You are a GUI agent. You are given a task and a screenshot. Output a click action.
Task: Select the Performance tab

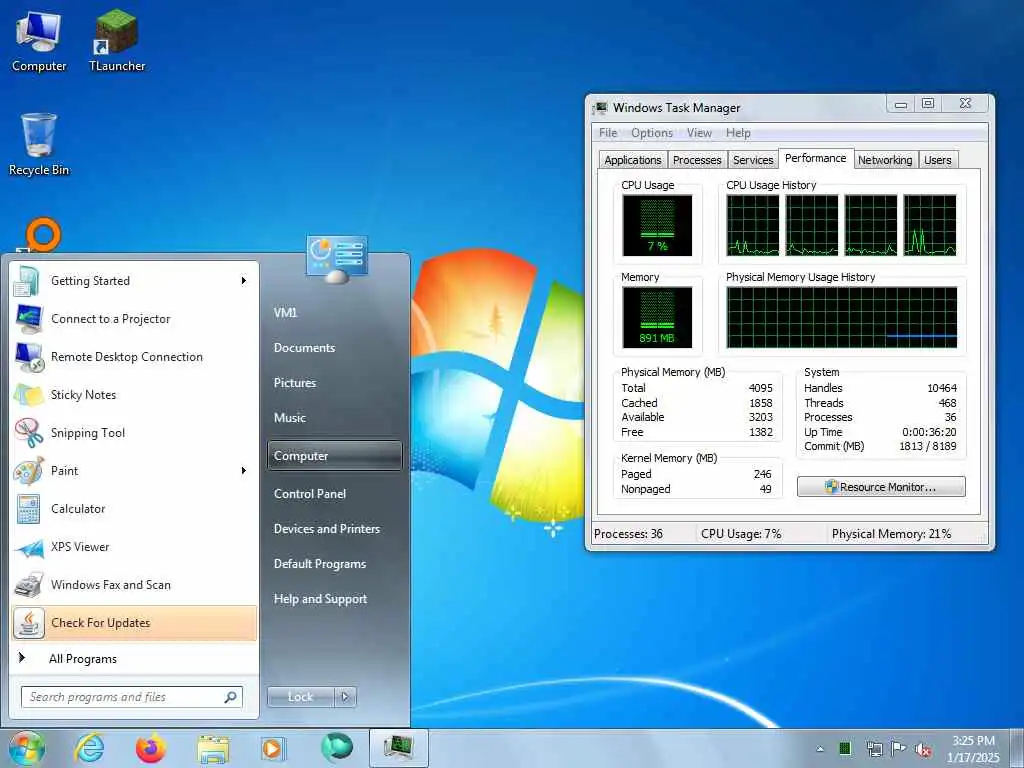point(816,158)
